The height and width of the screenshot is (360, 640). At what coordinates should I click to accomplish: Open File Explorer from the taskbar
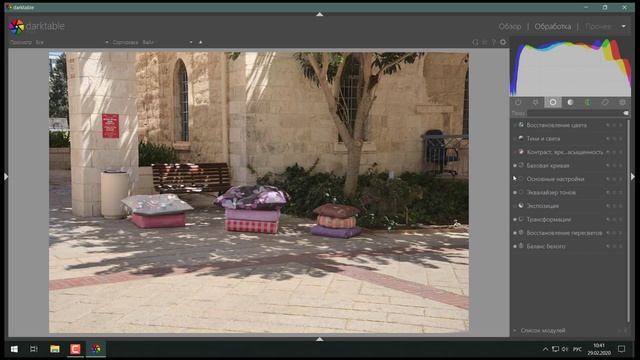tap(55, 349)
